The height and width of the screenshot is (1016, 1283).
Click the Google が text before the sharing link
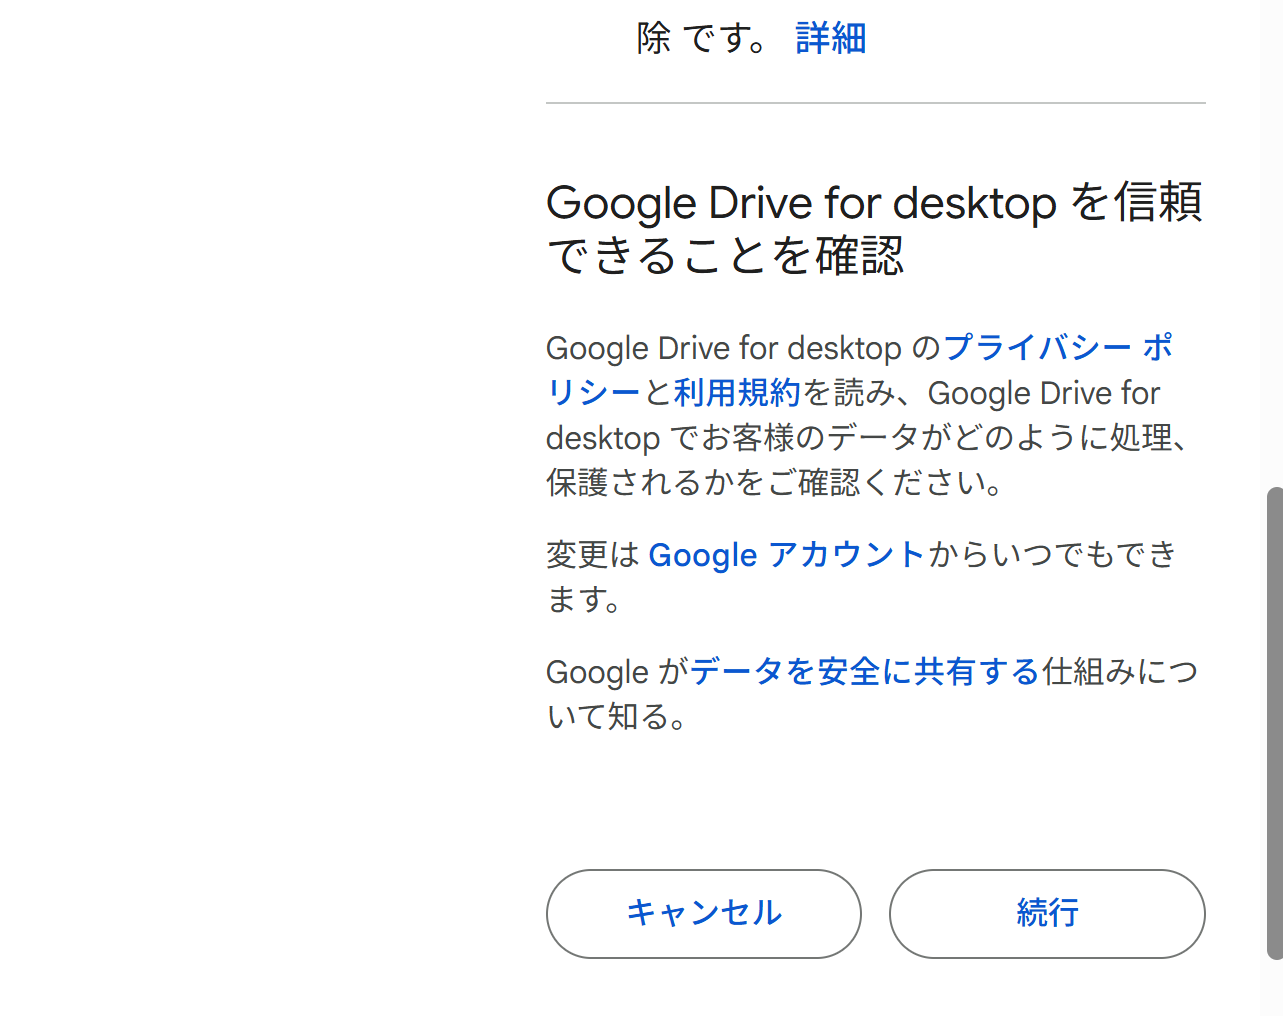point(615,672)
